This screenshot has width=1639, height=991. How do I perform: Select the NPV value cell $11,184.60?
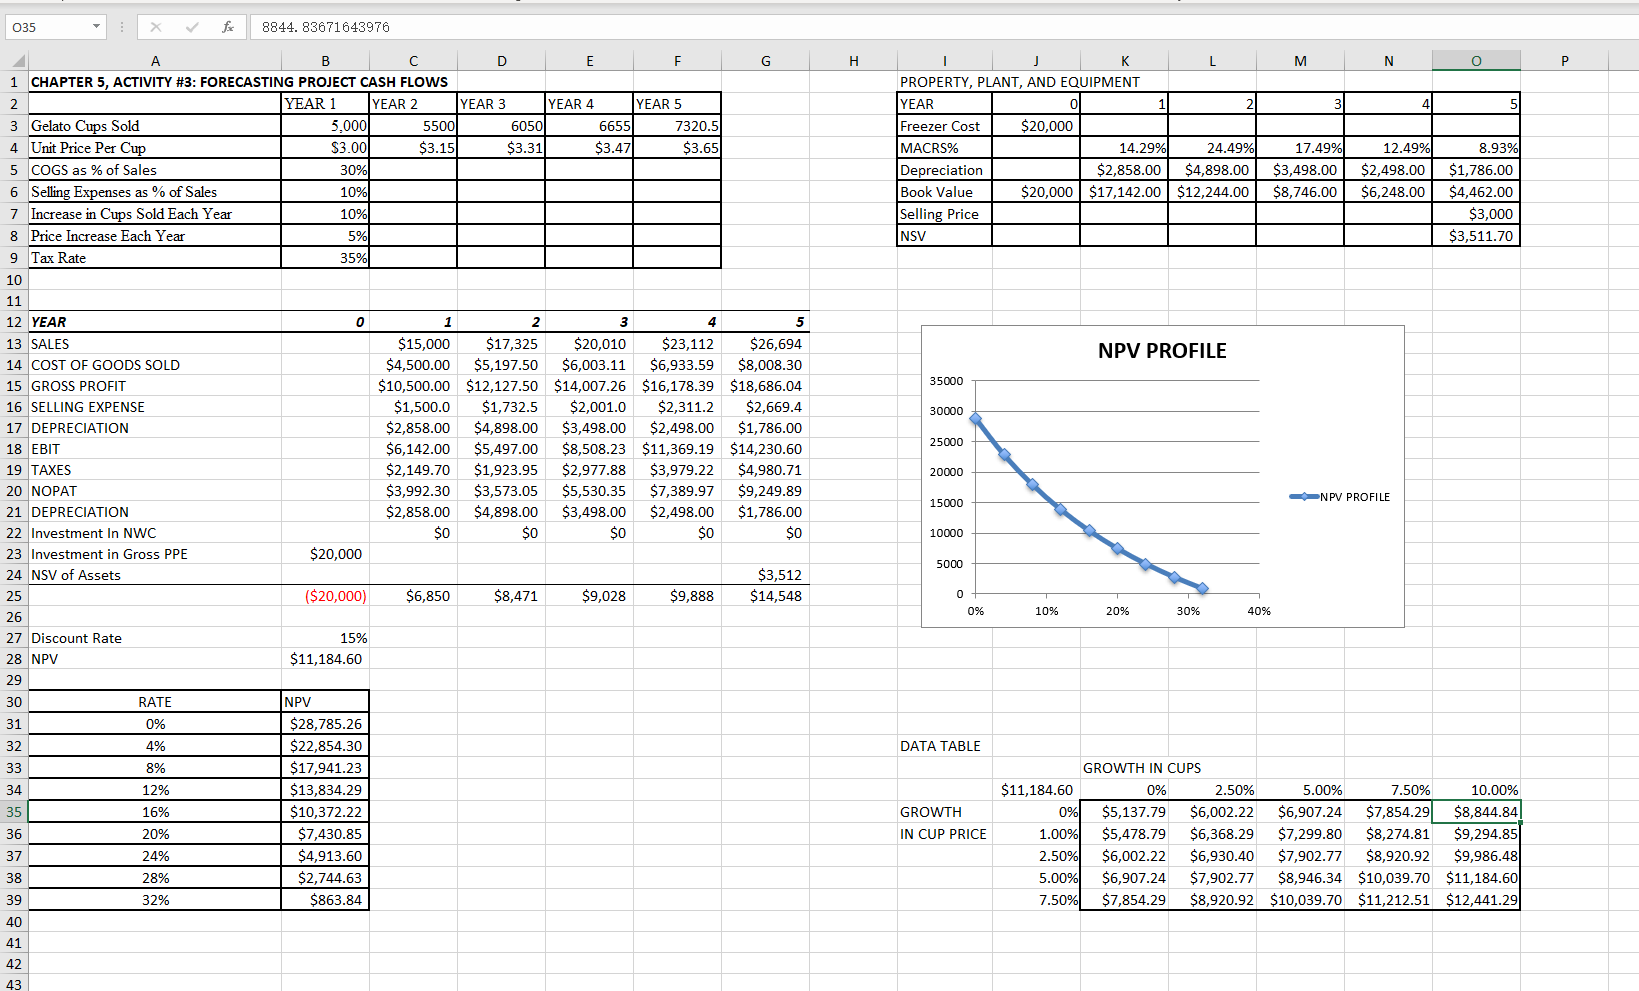point(325,658)
